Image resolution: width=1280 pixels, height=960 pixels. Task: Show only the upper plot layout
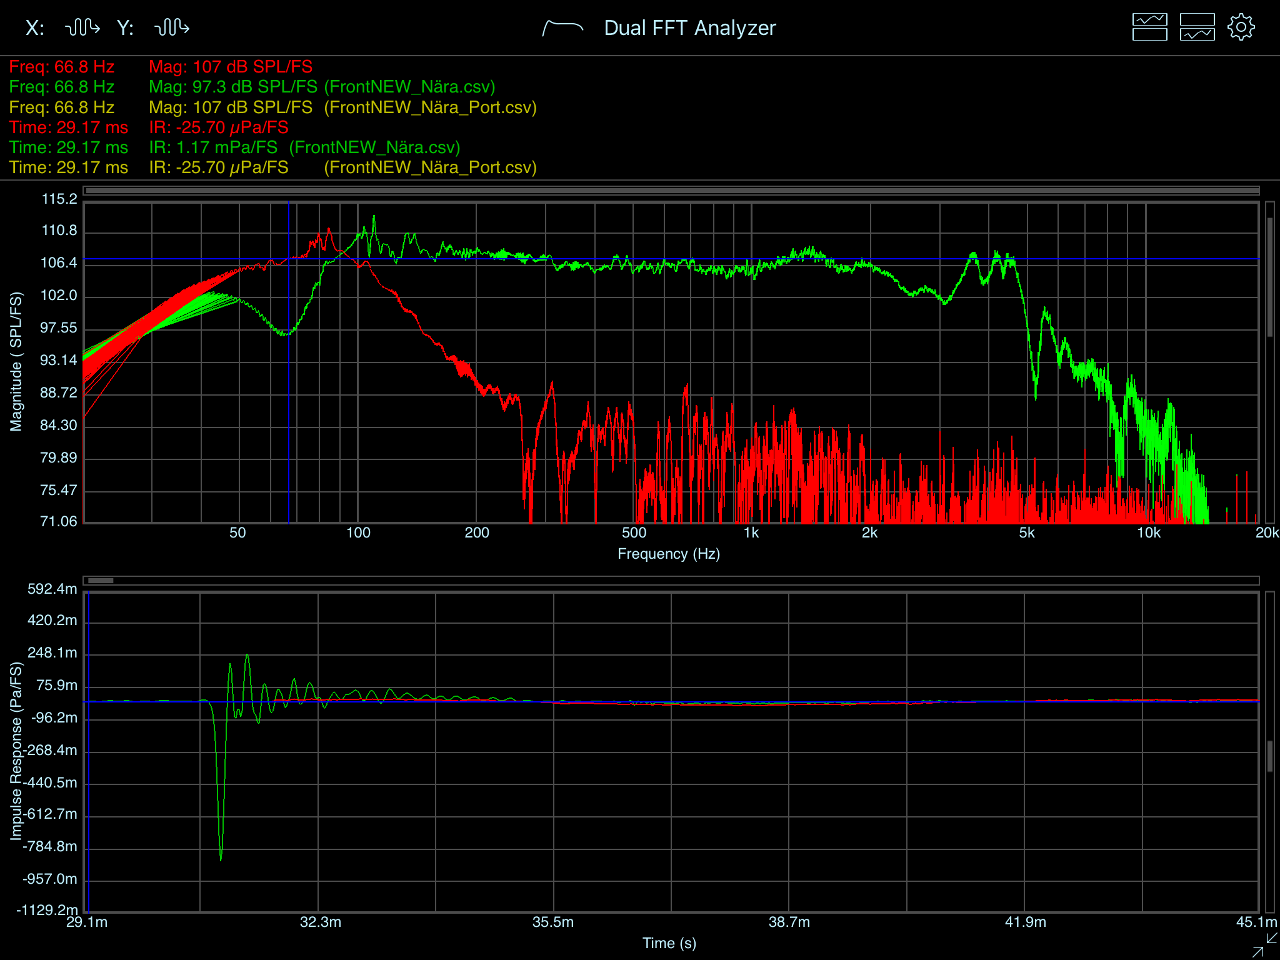[x=1150, y=27]
